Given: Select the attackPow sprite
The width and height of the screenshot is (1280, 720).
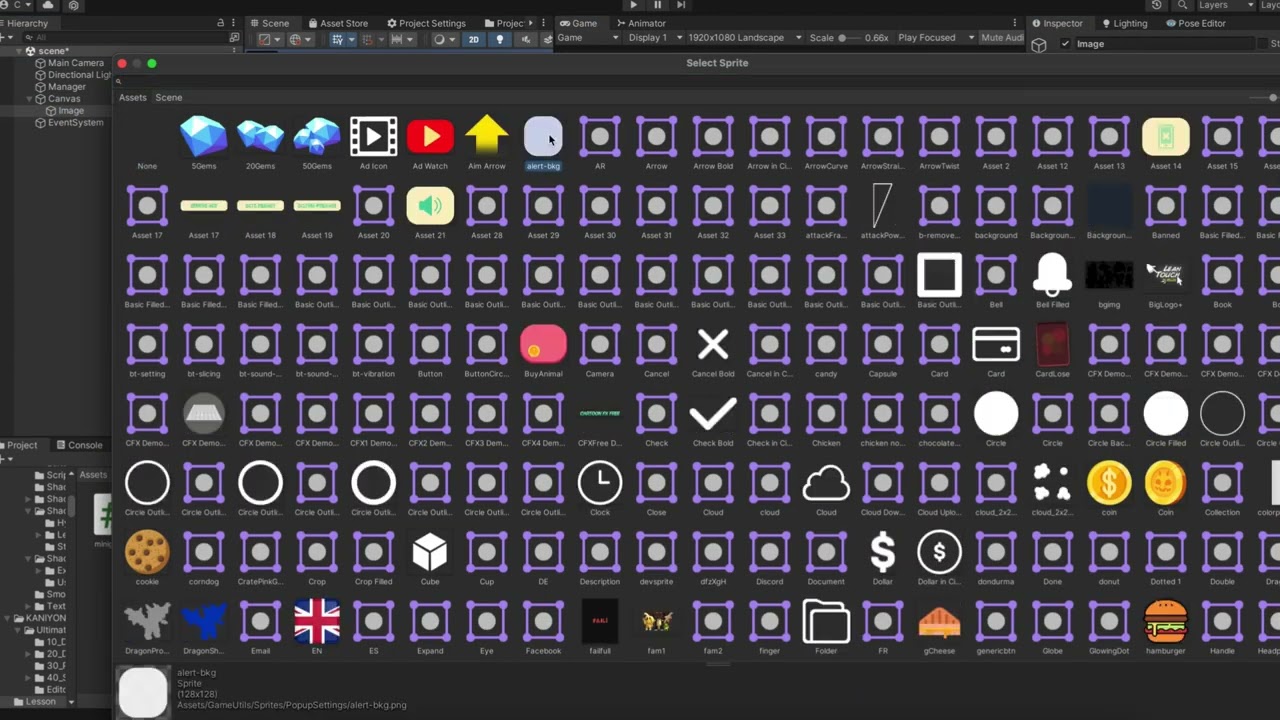Looking at the screenshot, I should pyautogui.click(x=882, y=206).
